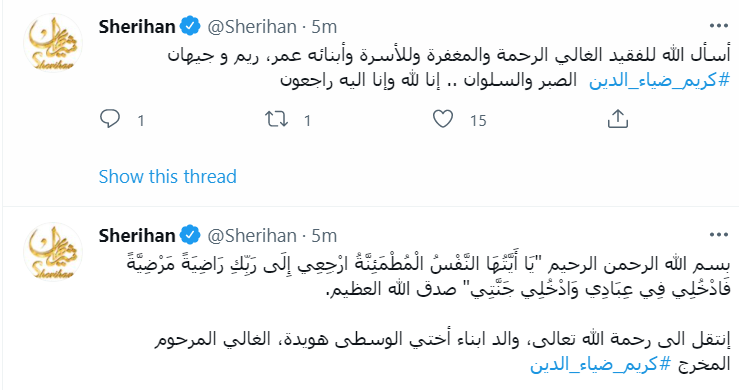This screenshot has width=739, height=390.
Task: Like the first tweet with heart icon
Action: coord(443,119)
